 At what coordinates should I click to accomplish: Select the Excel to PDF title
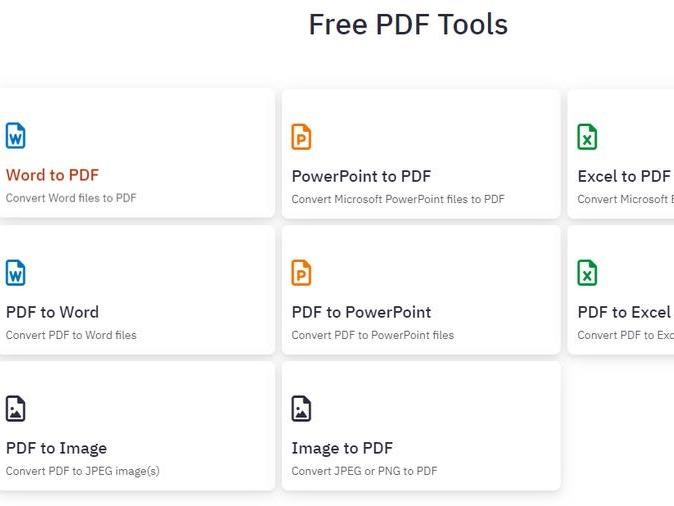click(624, 176)
